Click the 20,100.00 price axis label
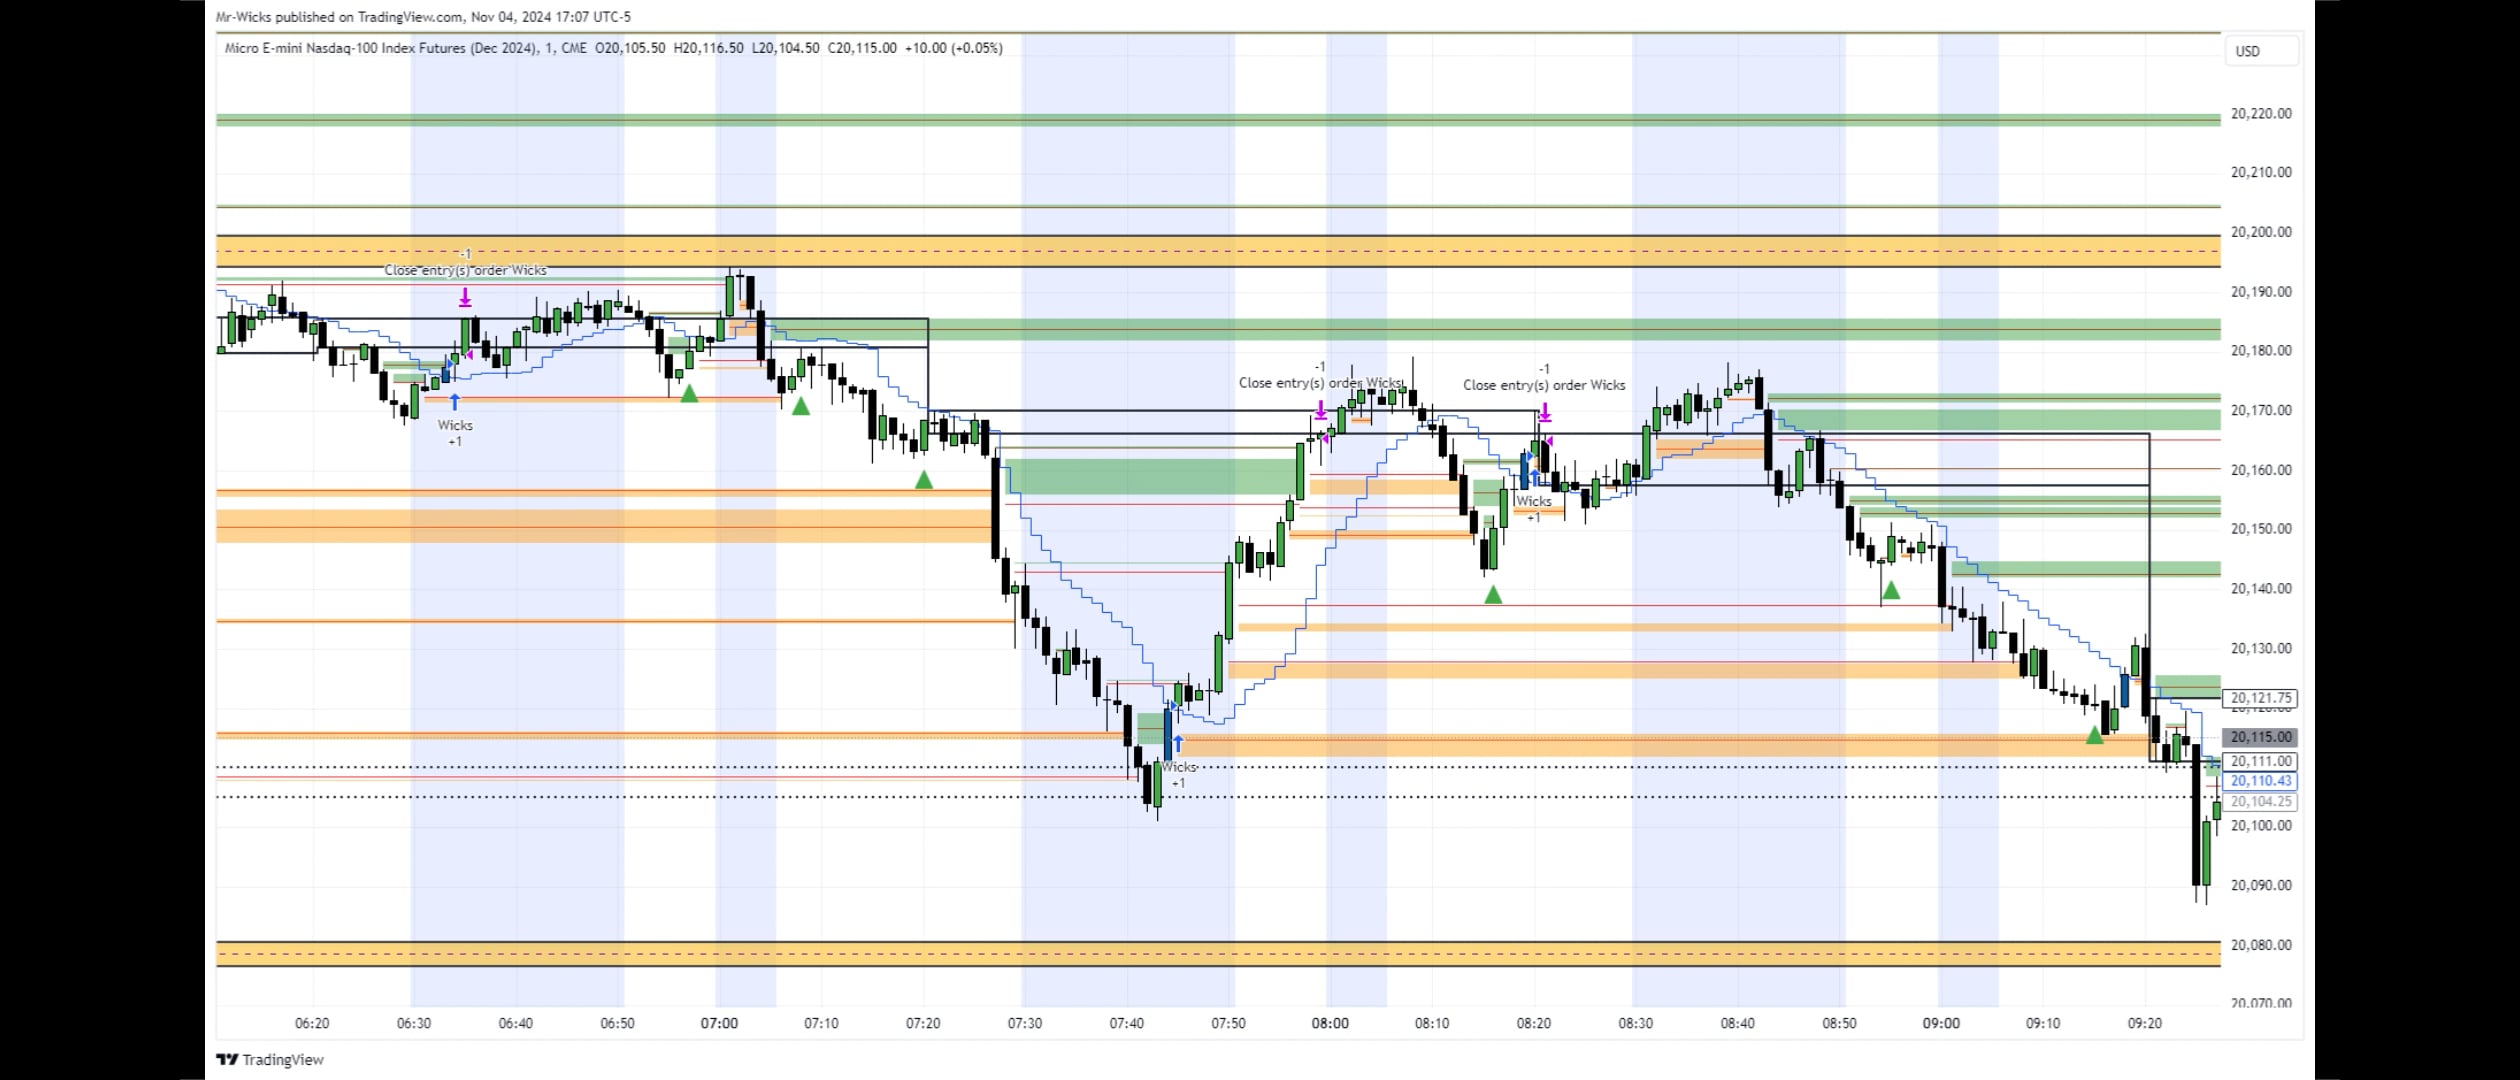Viewport: 2520px width, 1080px height. coord(2261,826)
